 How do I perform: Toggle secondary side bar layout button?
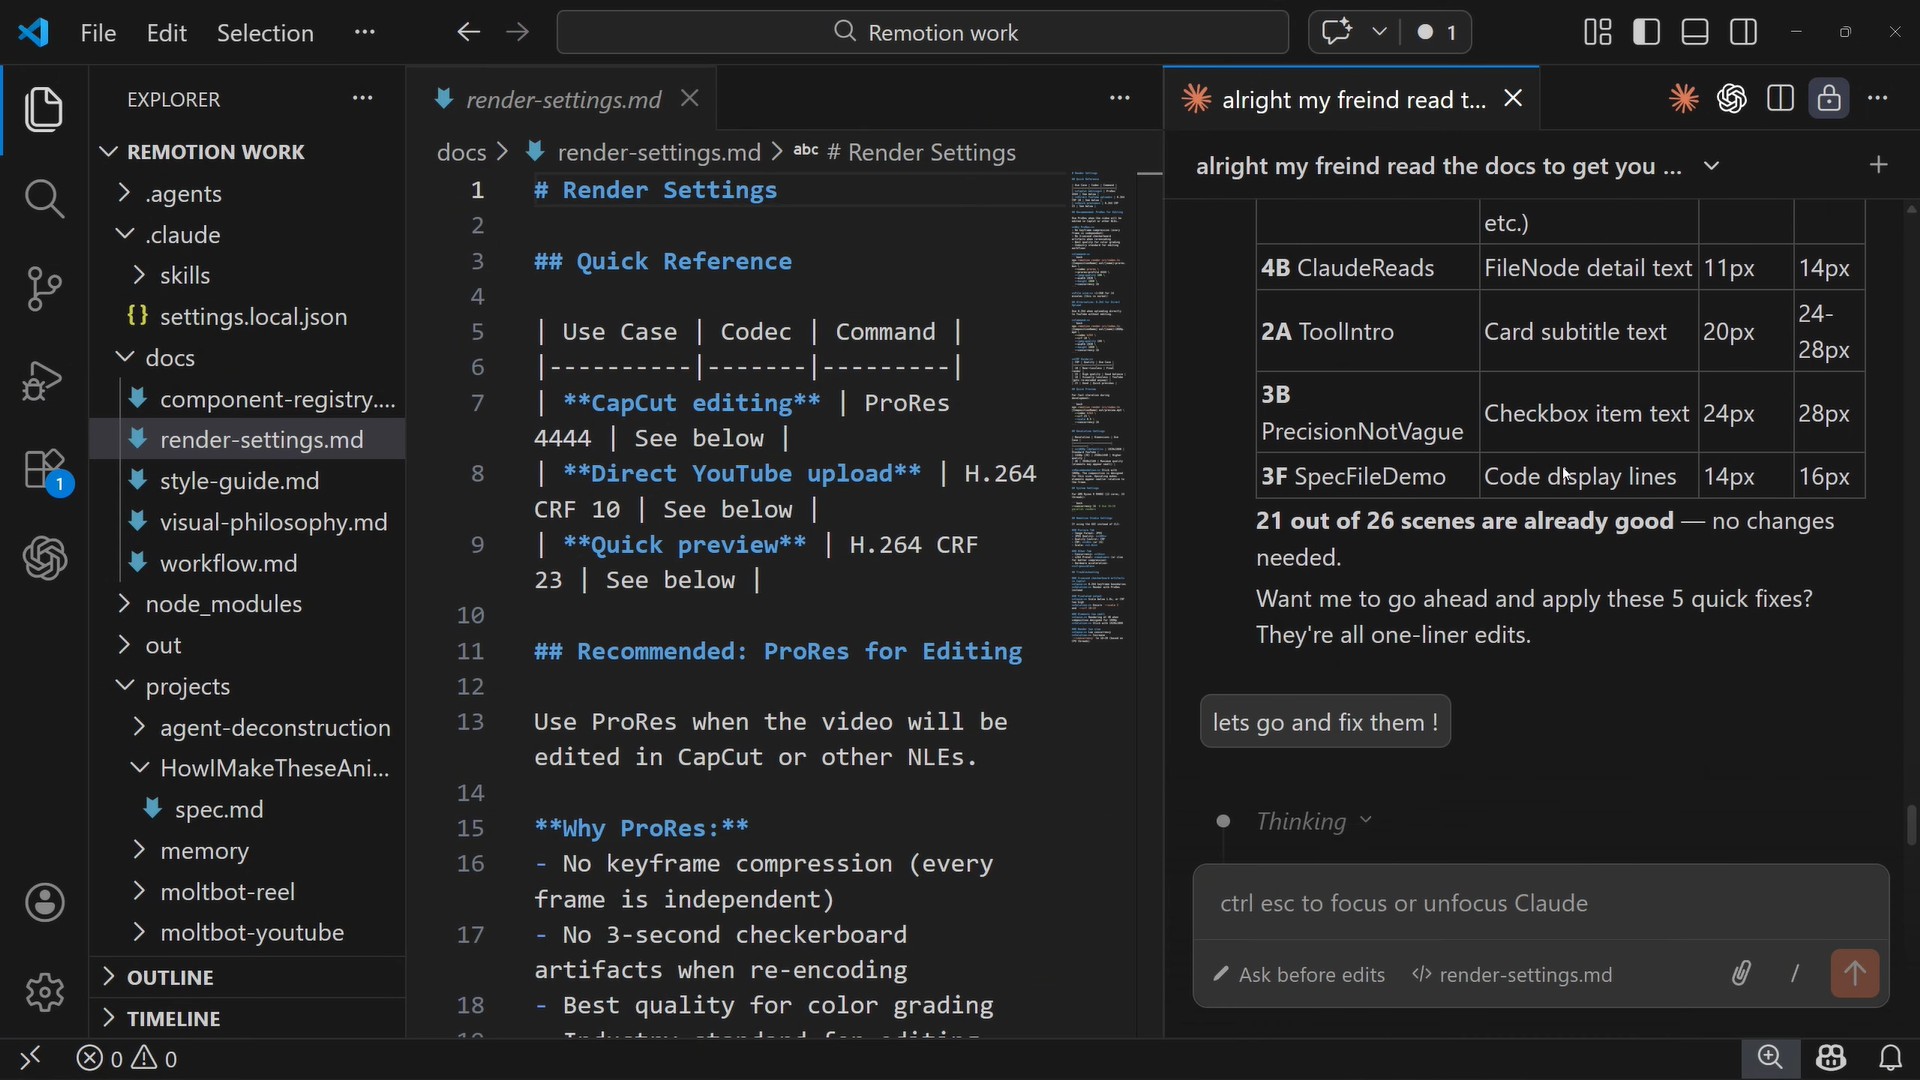[x=1743, y=32]
